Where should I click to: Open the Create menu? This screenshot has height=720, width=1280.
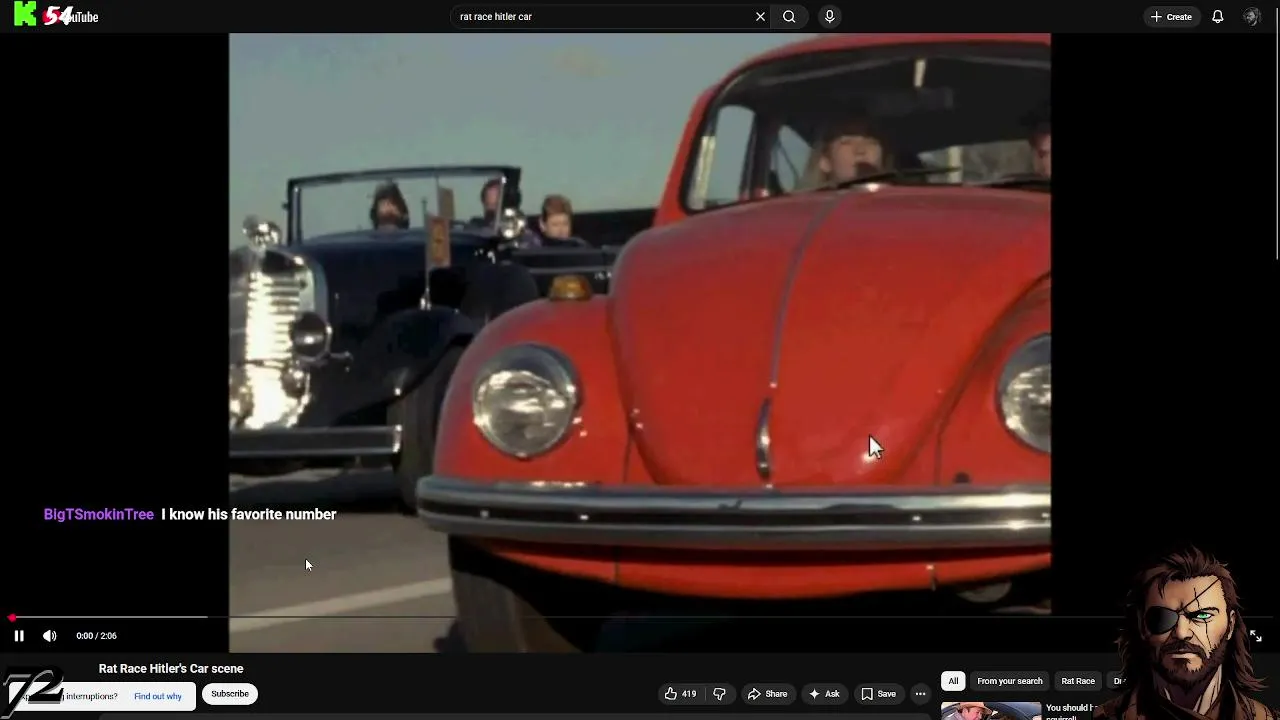click(1171, 16)
